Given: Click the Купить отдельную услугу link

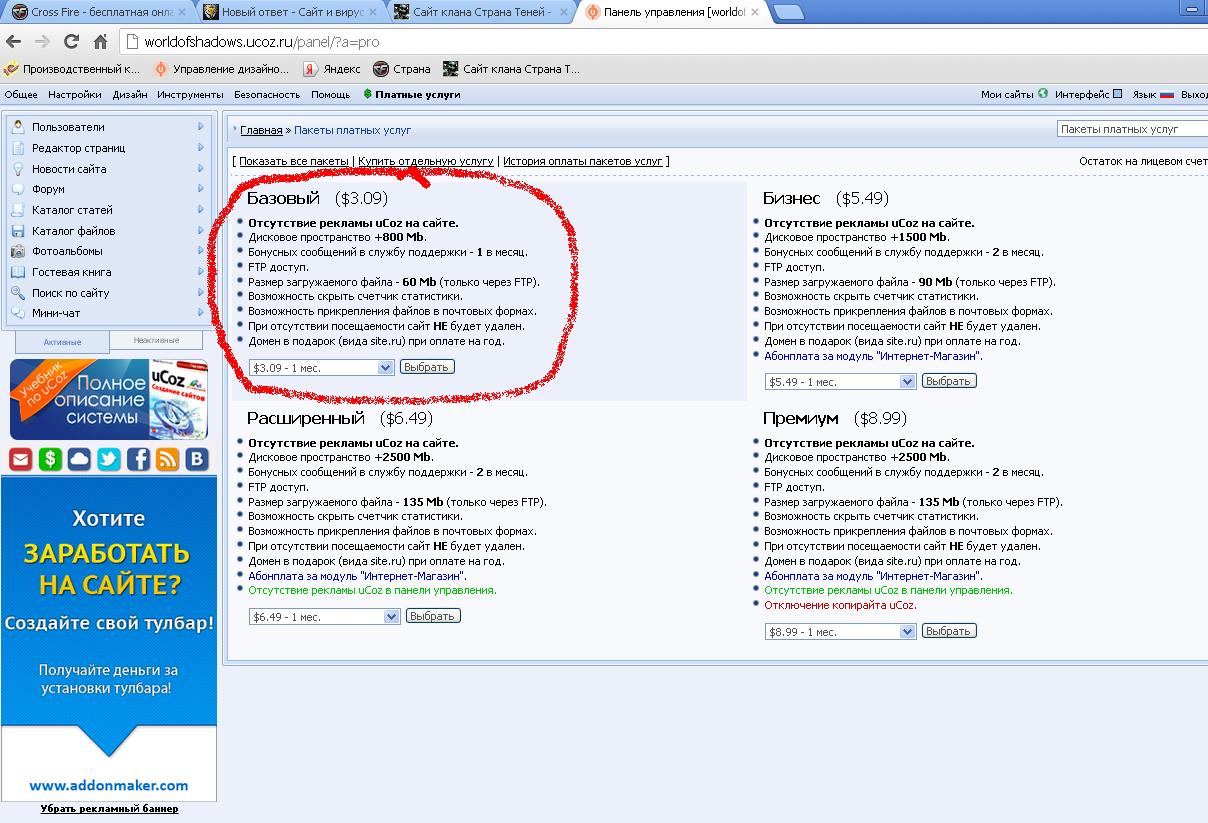Looking at the screenshot, I should [x=426, y=161].
